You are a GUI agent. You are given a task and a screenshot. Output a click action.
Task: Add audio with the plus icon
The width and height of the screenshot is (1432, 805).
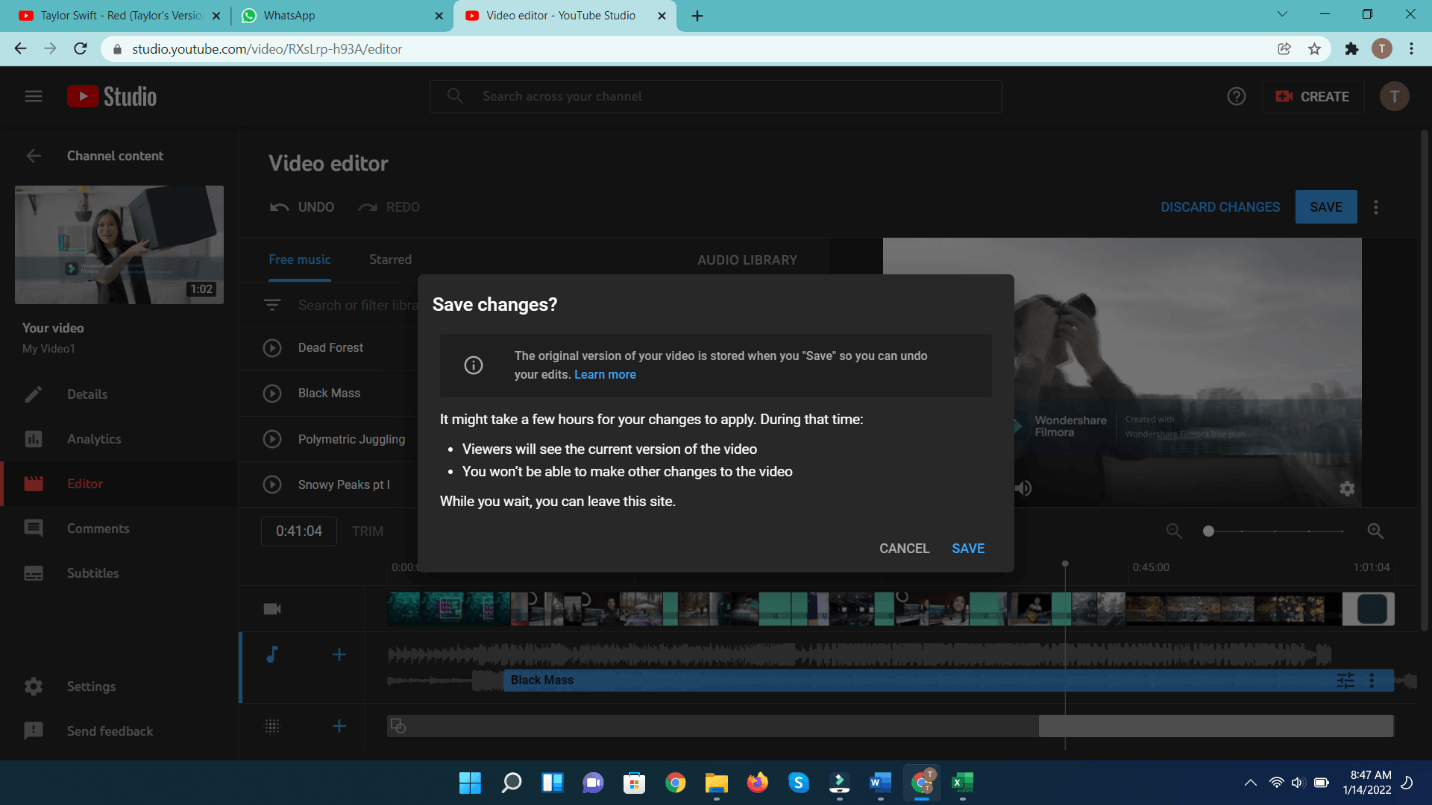(x=339, y=654)
